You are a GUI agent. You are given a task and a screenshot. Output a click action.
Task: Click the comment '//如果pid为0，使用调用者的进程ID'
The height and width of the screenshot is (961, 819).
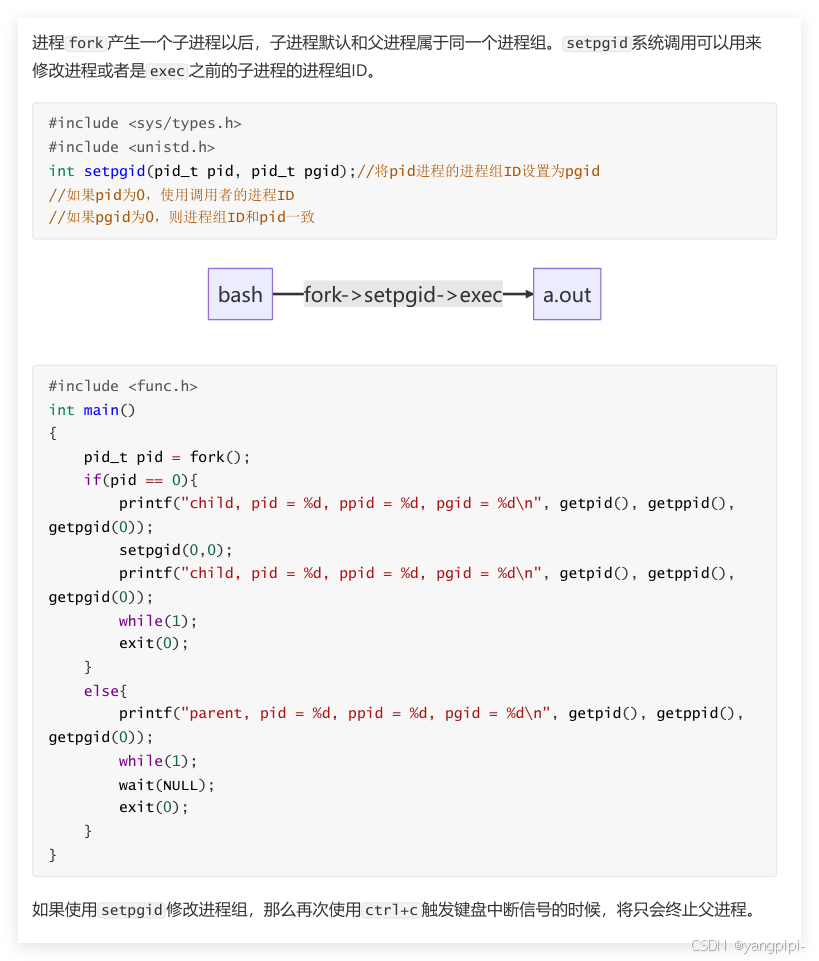[172, 195]
